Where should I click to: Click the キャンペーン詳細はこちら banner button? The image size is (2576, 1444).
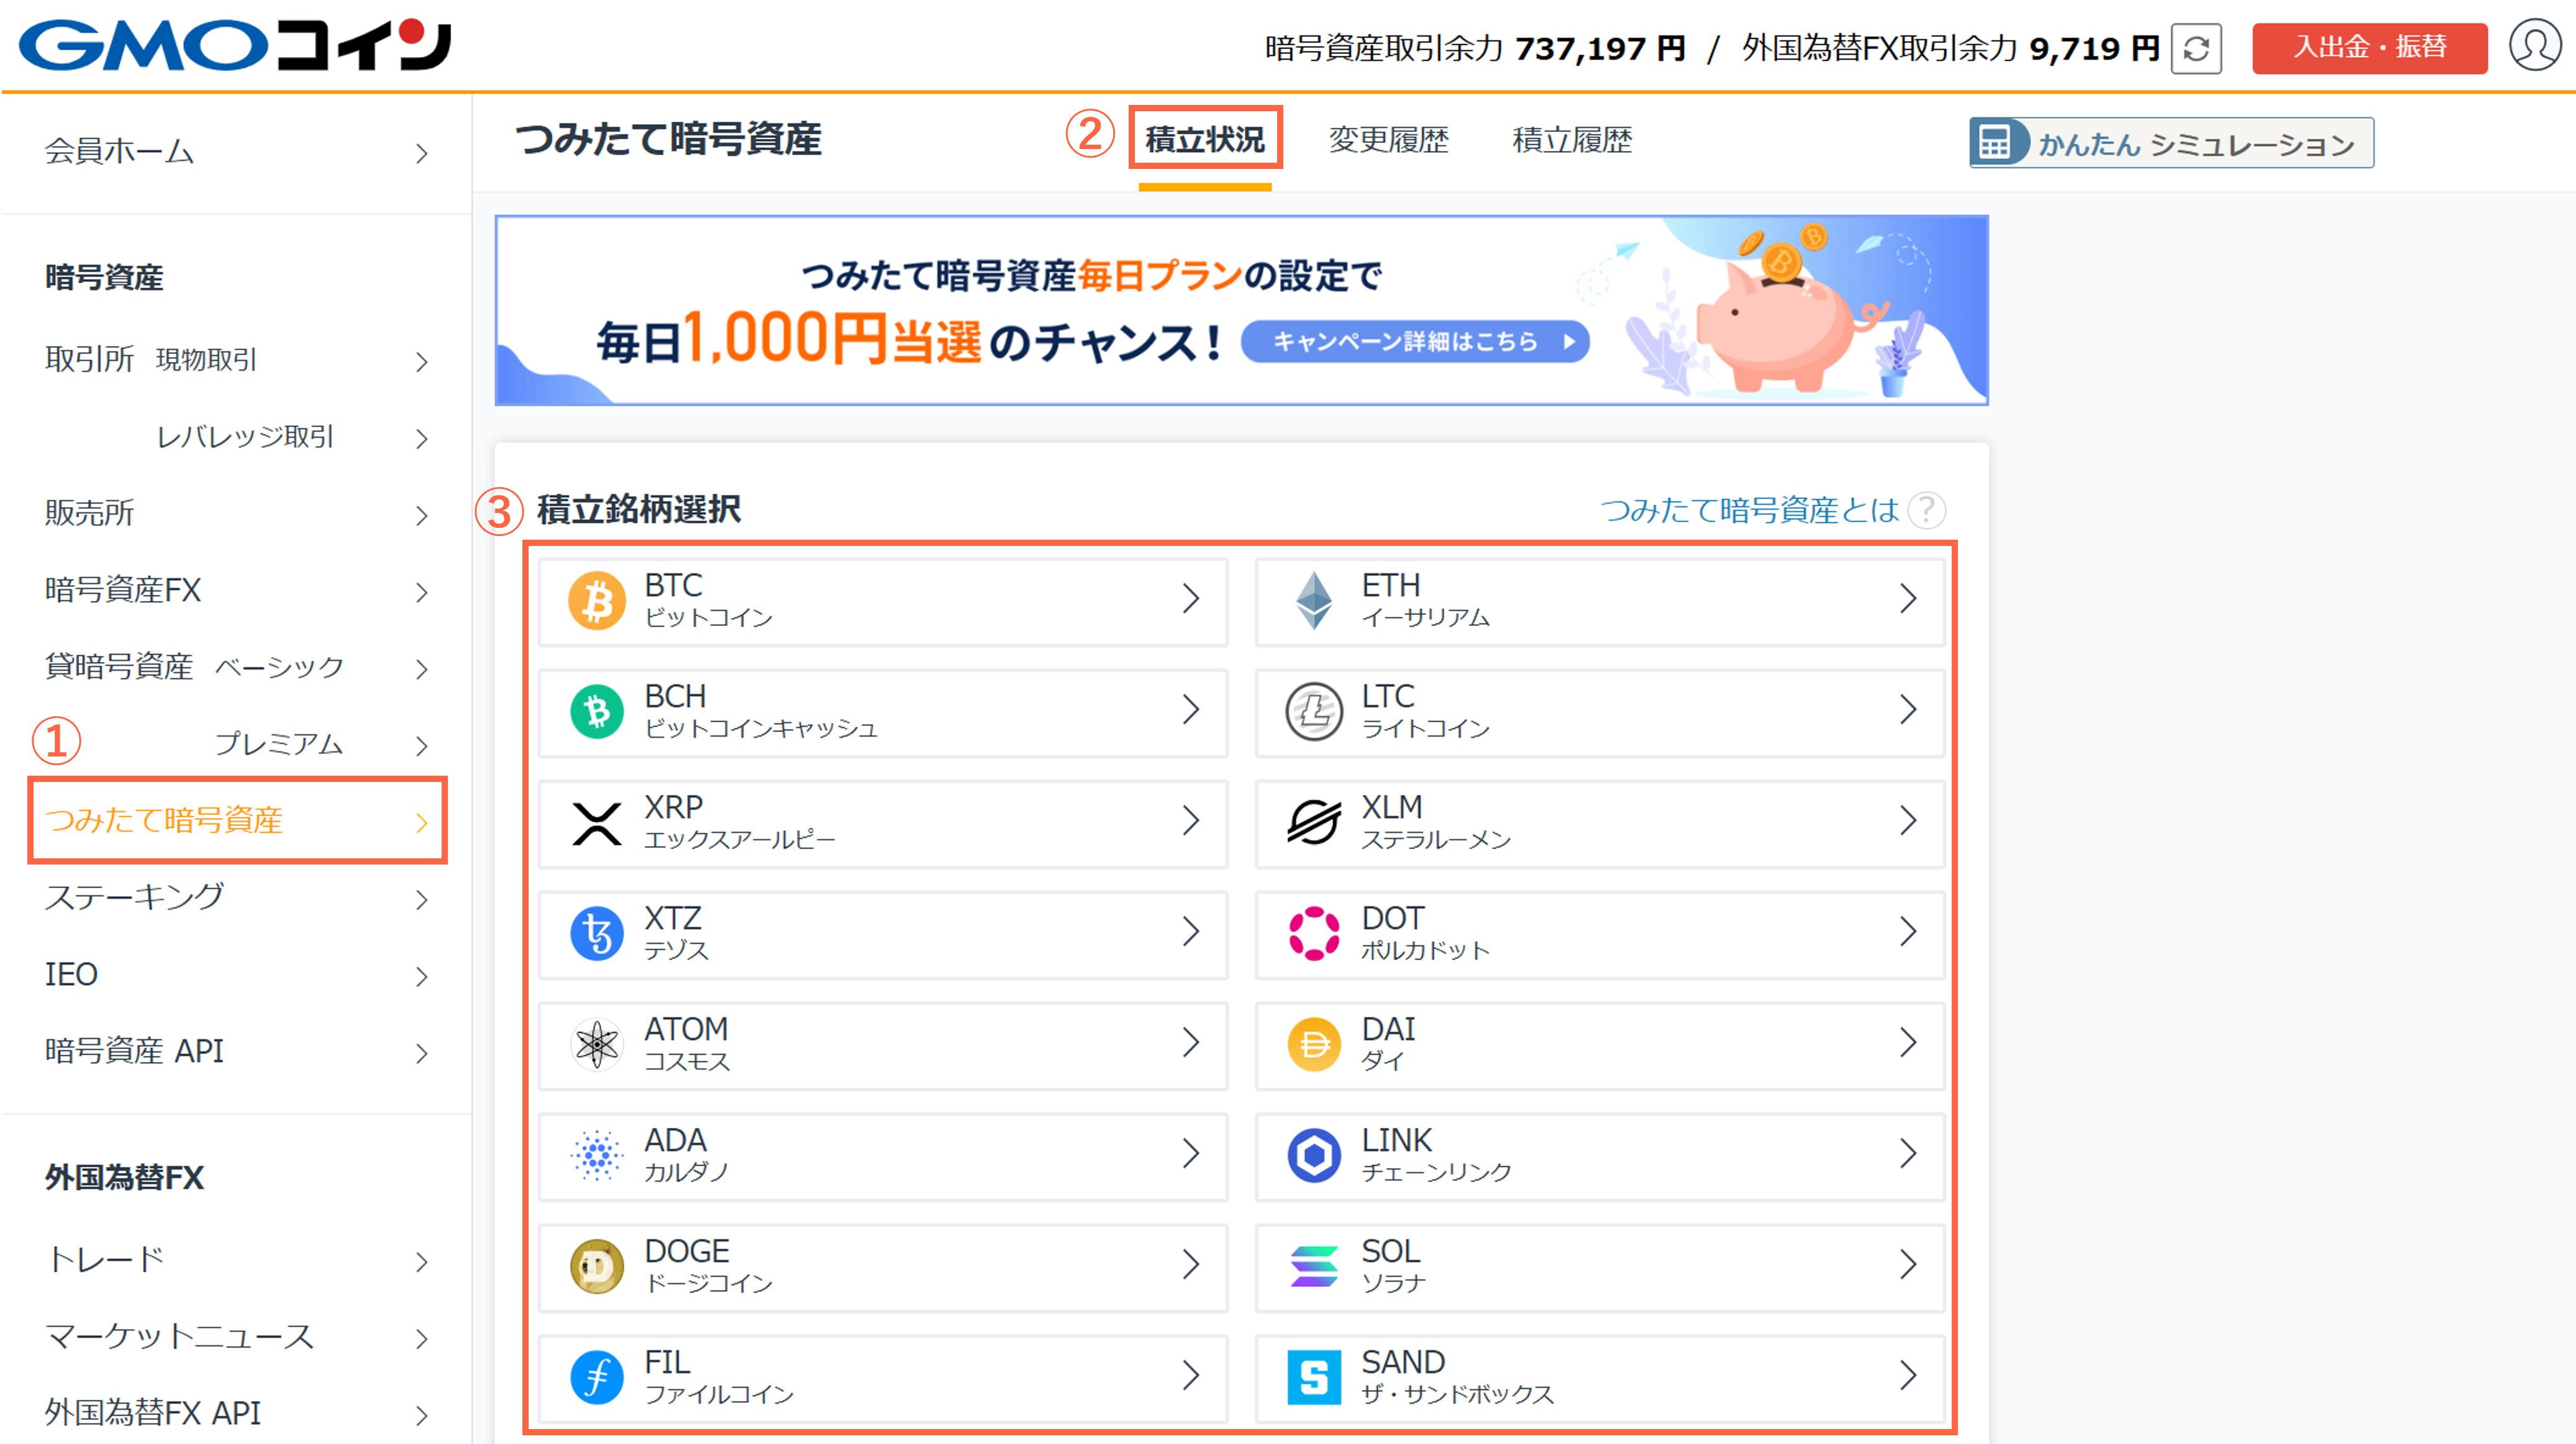click(1415, 342)
